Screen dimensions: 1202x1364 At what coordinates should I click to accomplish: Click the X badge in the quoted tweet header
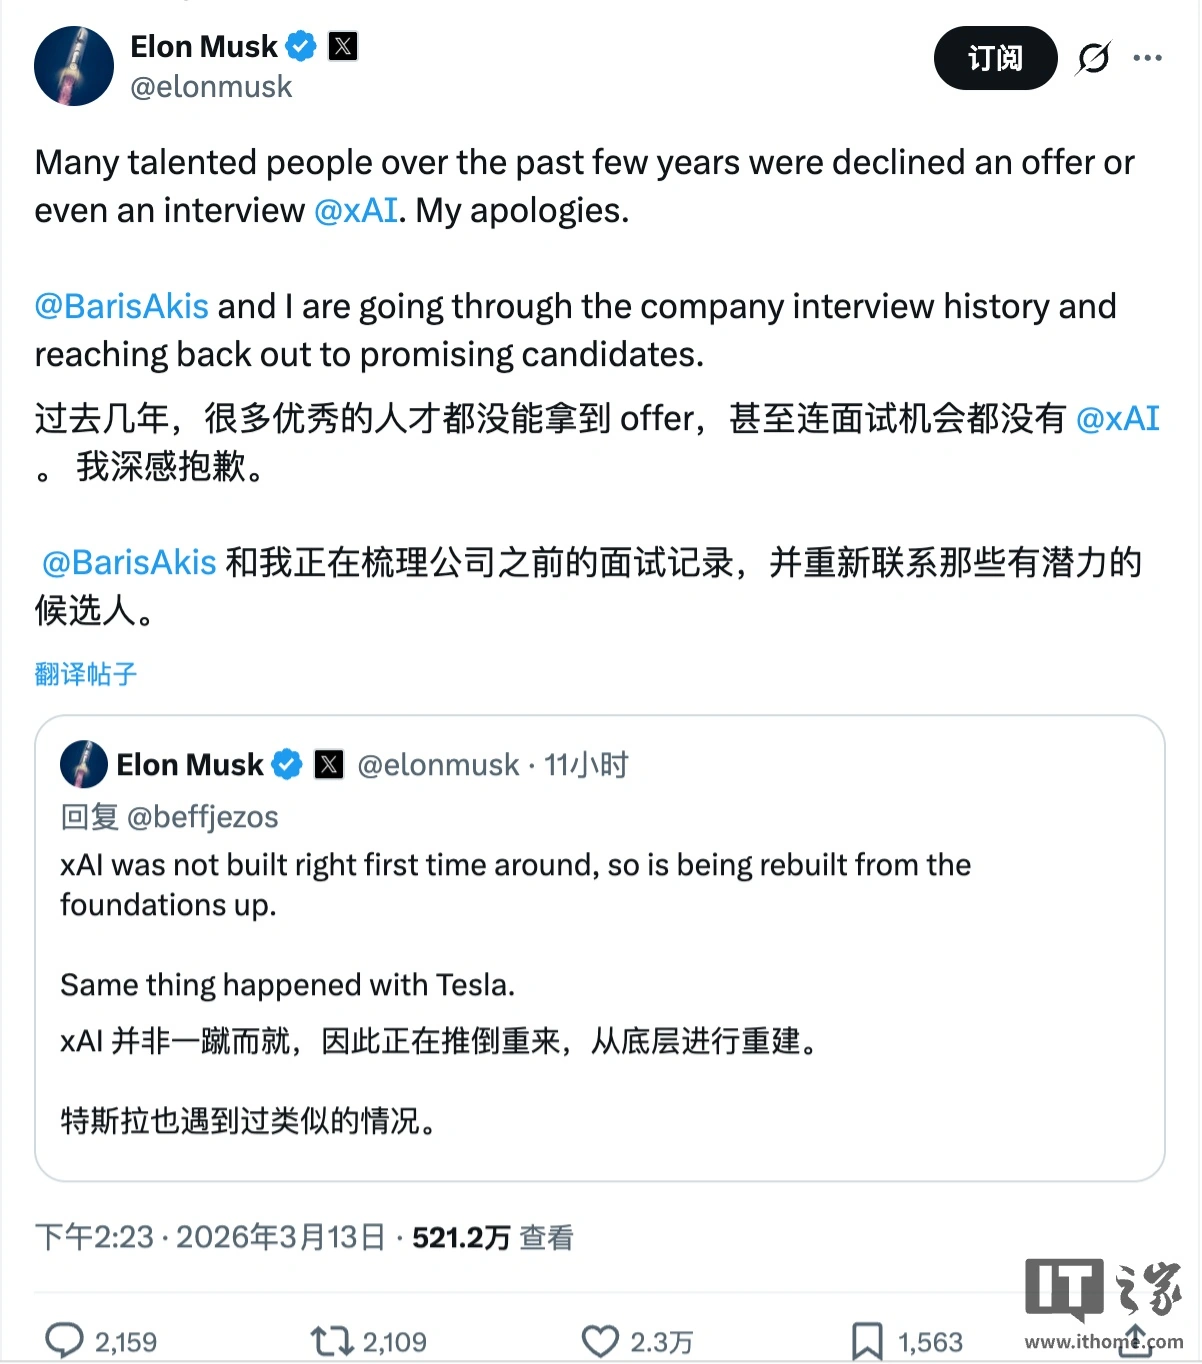click(329, 763)
